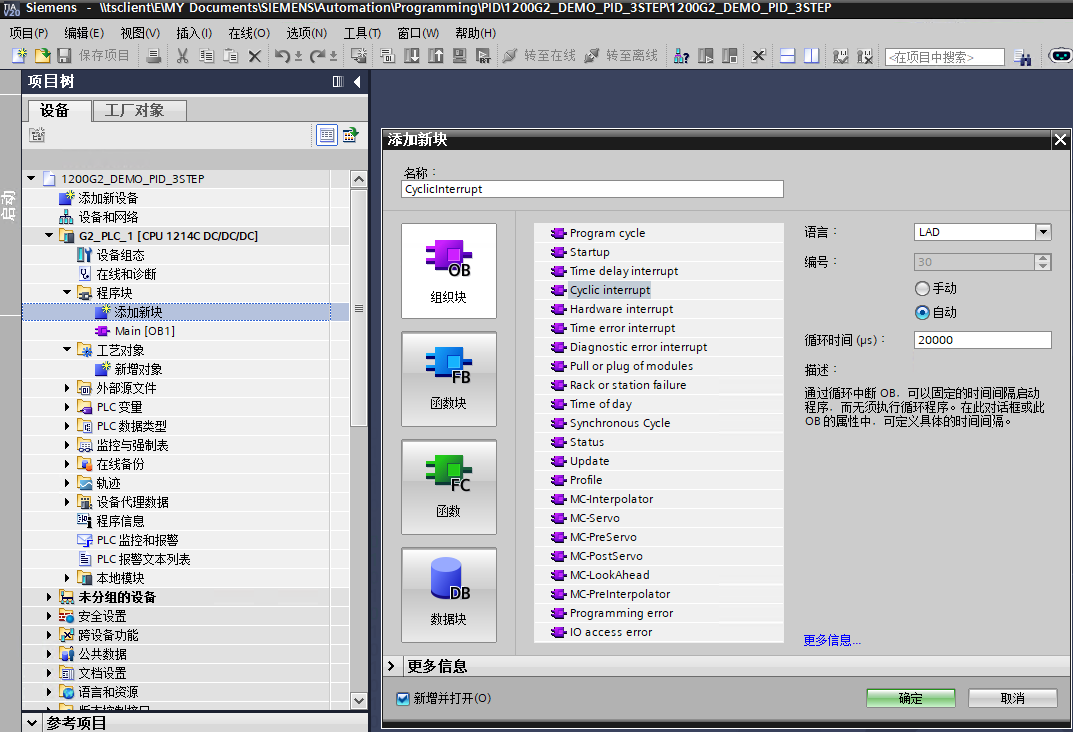
Task: Switch to the 工厂对象 tab
Action: click(134, 110)
